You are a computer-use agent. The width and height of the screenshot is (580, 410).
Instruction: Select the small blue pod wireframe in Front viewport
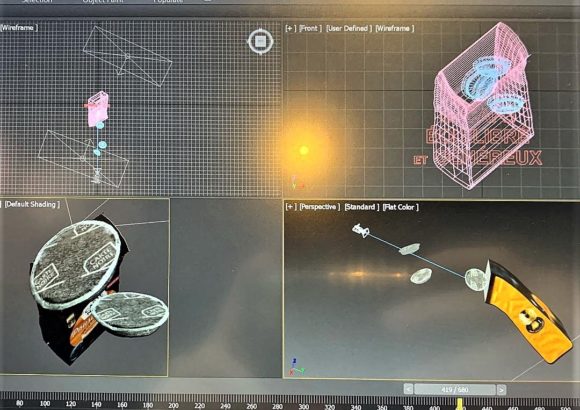(505, 103)
